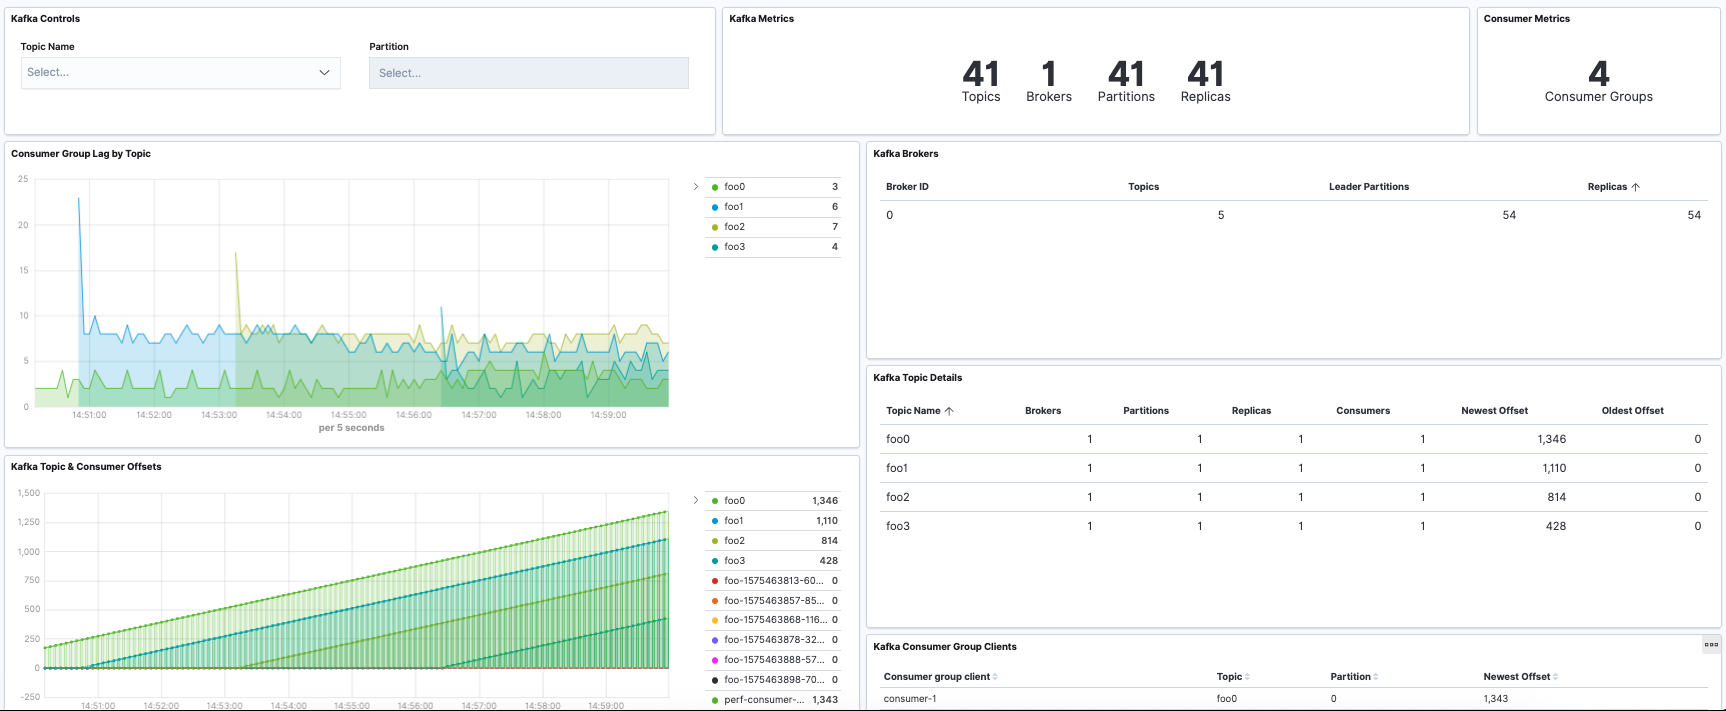Click sort icon next to Partition column in clients table
The width and height of the screenshot is (1726, 711).
[x=1376, y=677]
